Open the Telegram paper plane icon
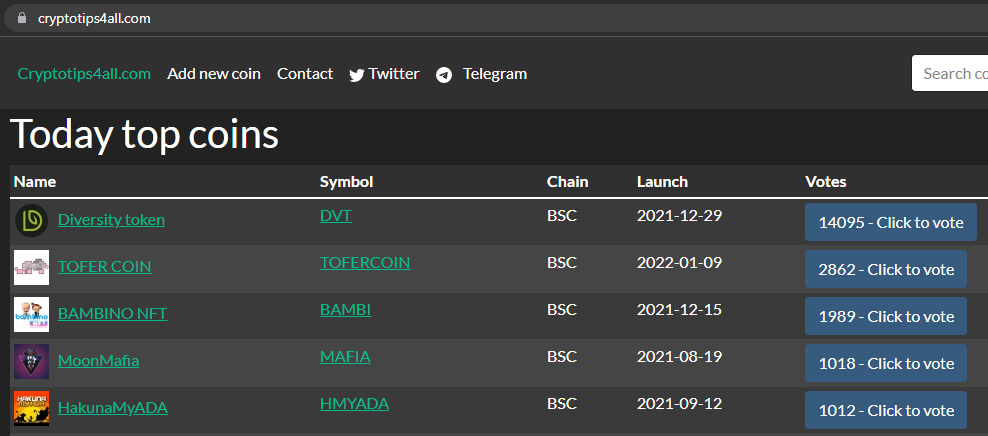 [x=444, y=76]
